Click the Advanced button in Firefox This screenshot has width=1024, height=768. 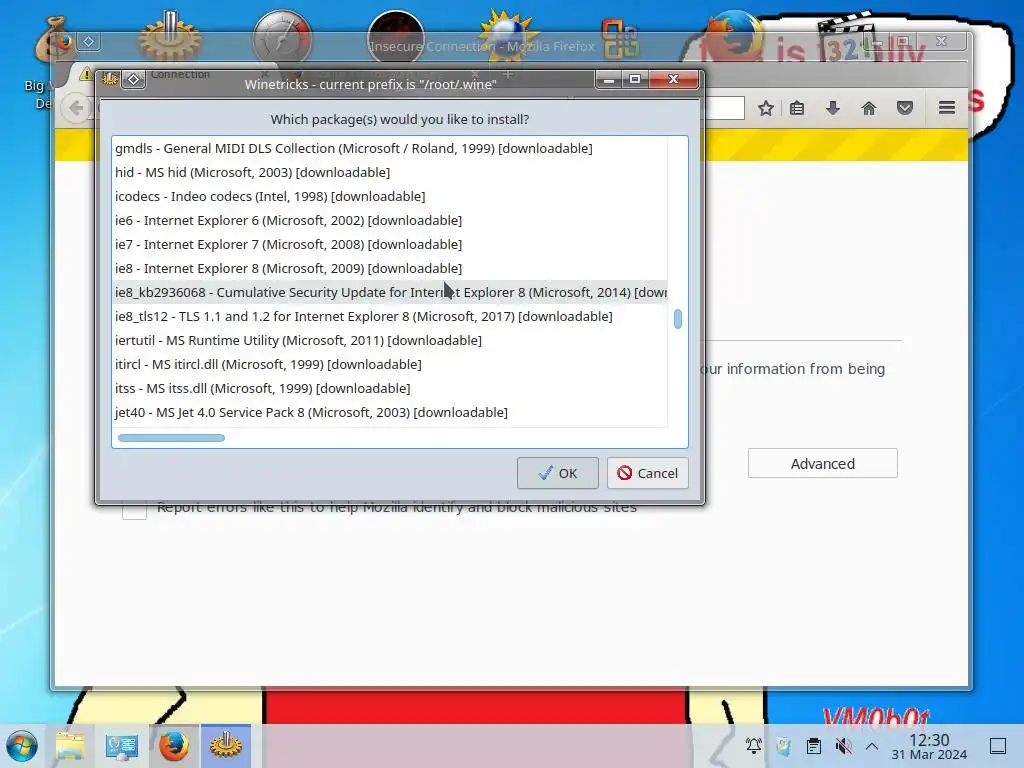pyautogui.click(x=822, y=464)
